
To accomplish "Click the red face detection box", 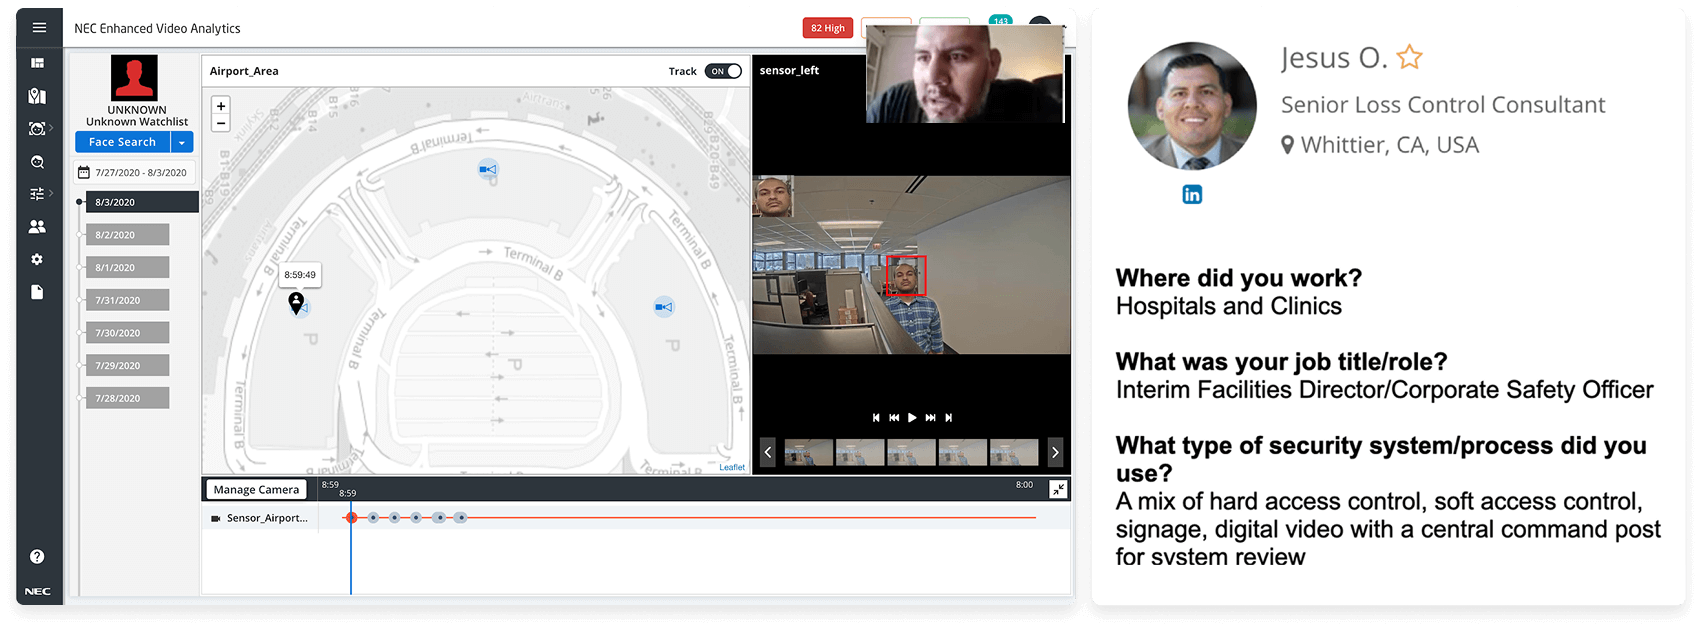I will click(906, 276).
